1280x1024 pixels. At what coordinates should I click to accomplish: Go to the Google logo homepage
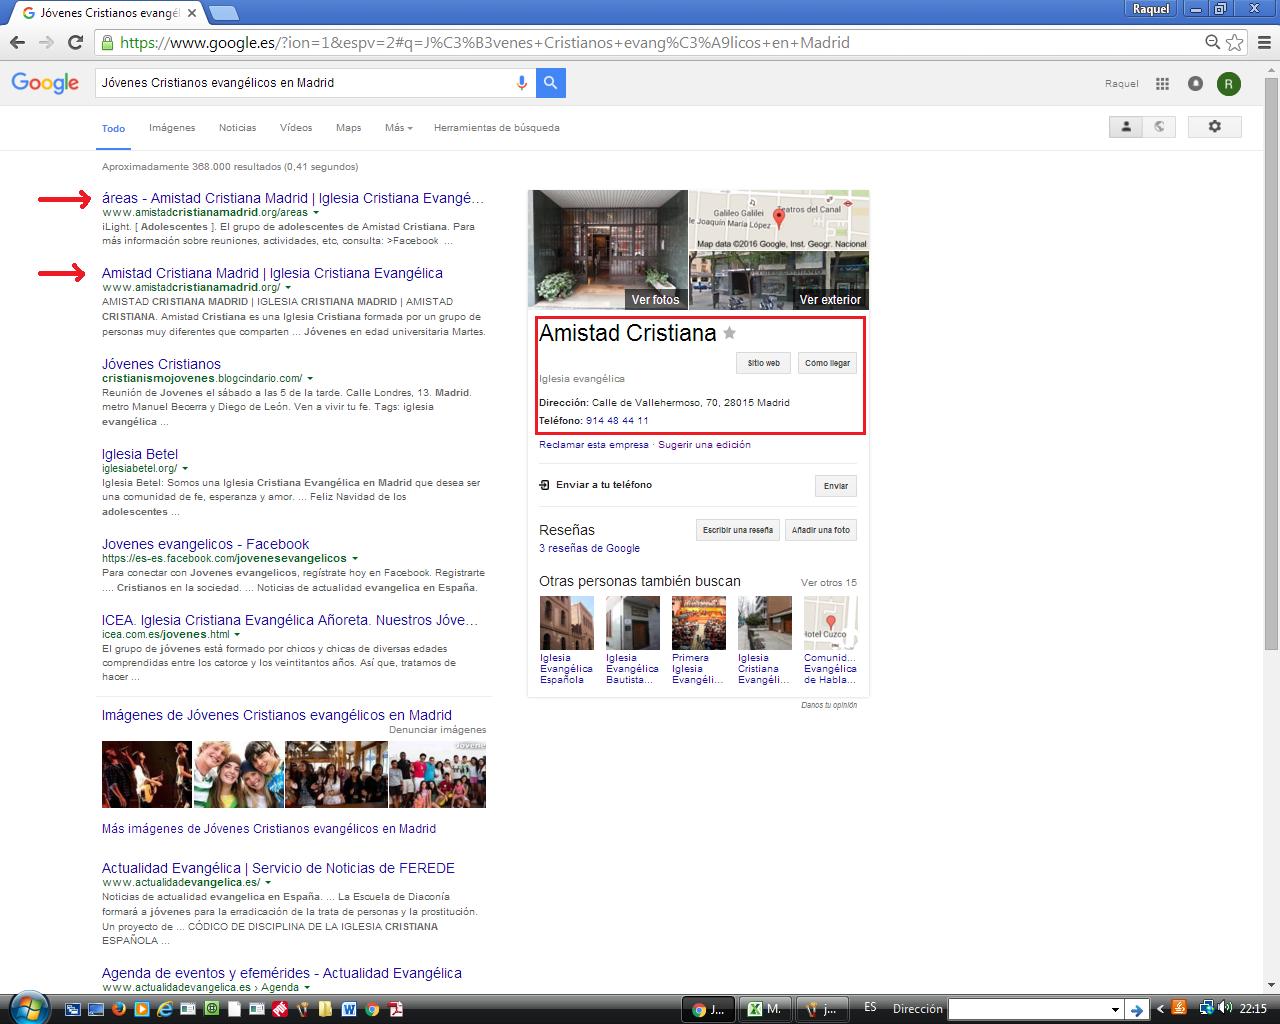45,83
